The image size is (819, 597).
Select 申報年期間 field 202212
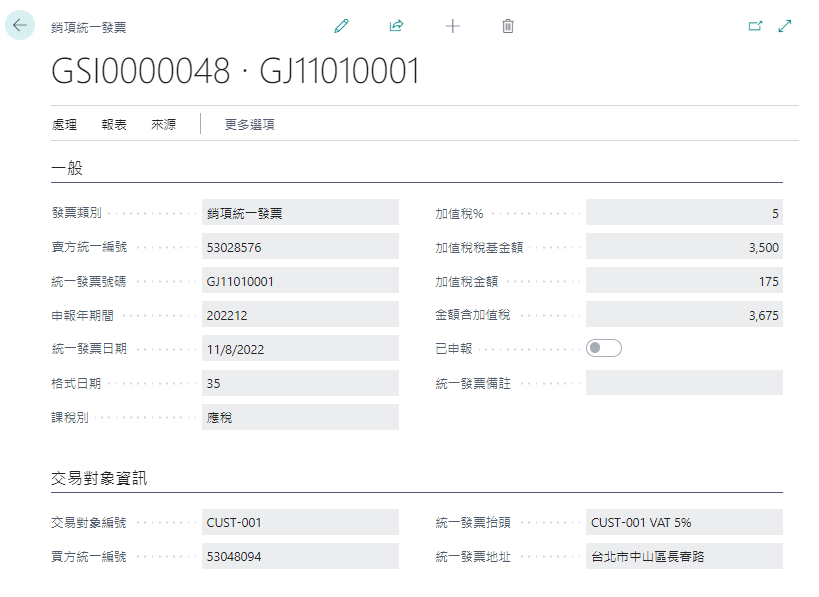click(300, 314)
